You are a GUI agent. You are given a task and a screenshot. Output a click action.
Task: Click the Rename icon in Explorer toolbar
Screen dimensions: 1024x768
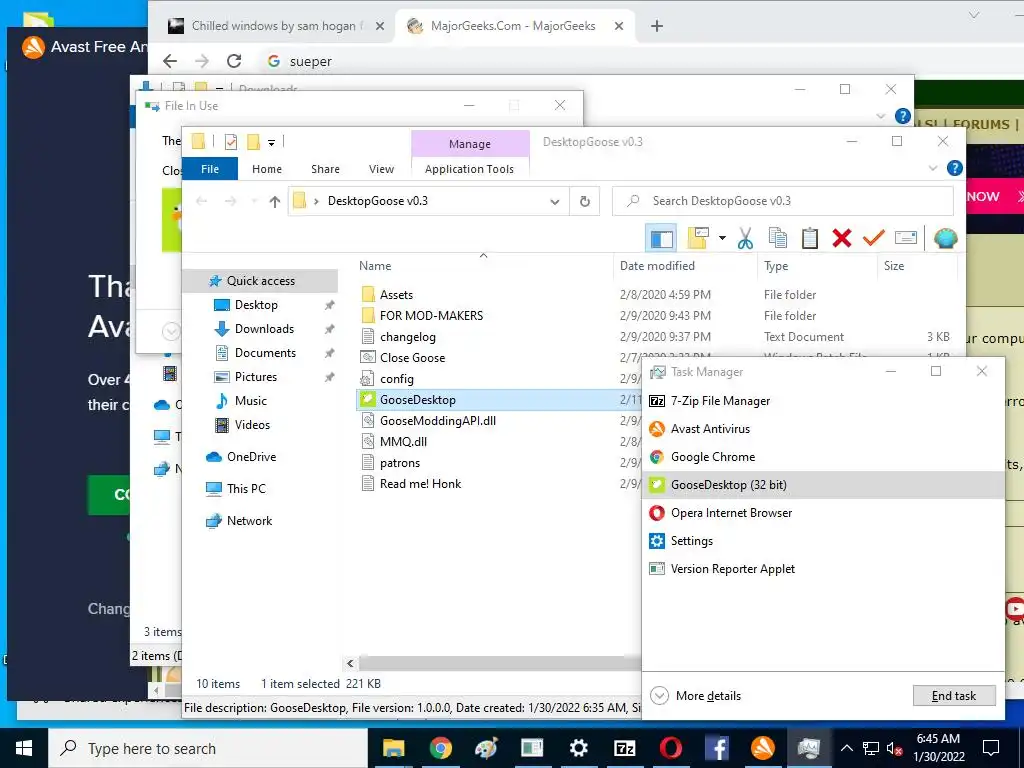[x=906, y=238]
